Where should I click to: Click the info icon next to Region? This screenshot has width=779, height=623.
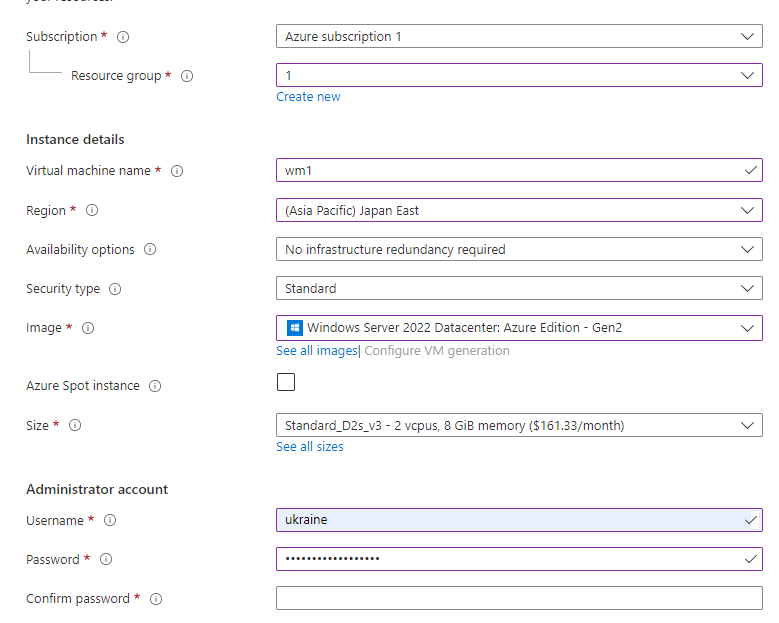[92, 211]
